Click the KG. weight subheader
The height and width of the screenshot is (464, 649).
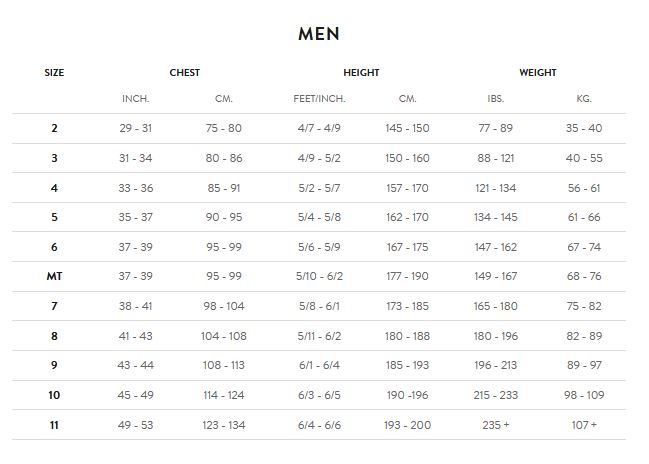583,99
